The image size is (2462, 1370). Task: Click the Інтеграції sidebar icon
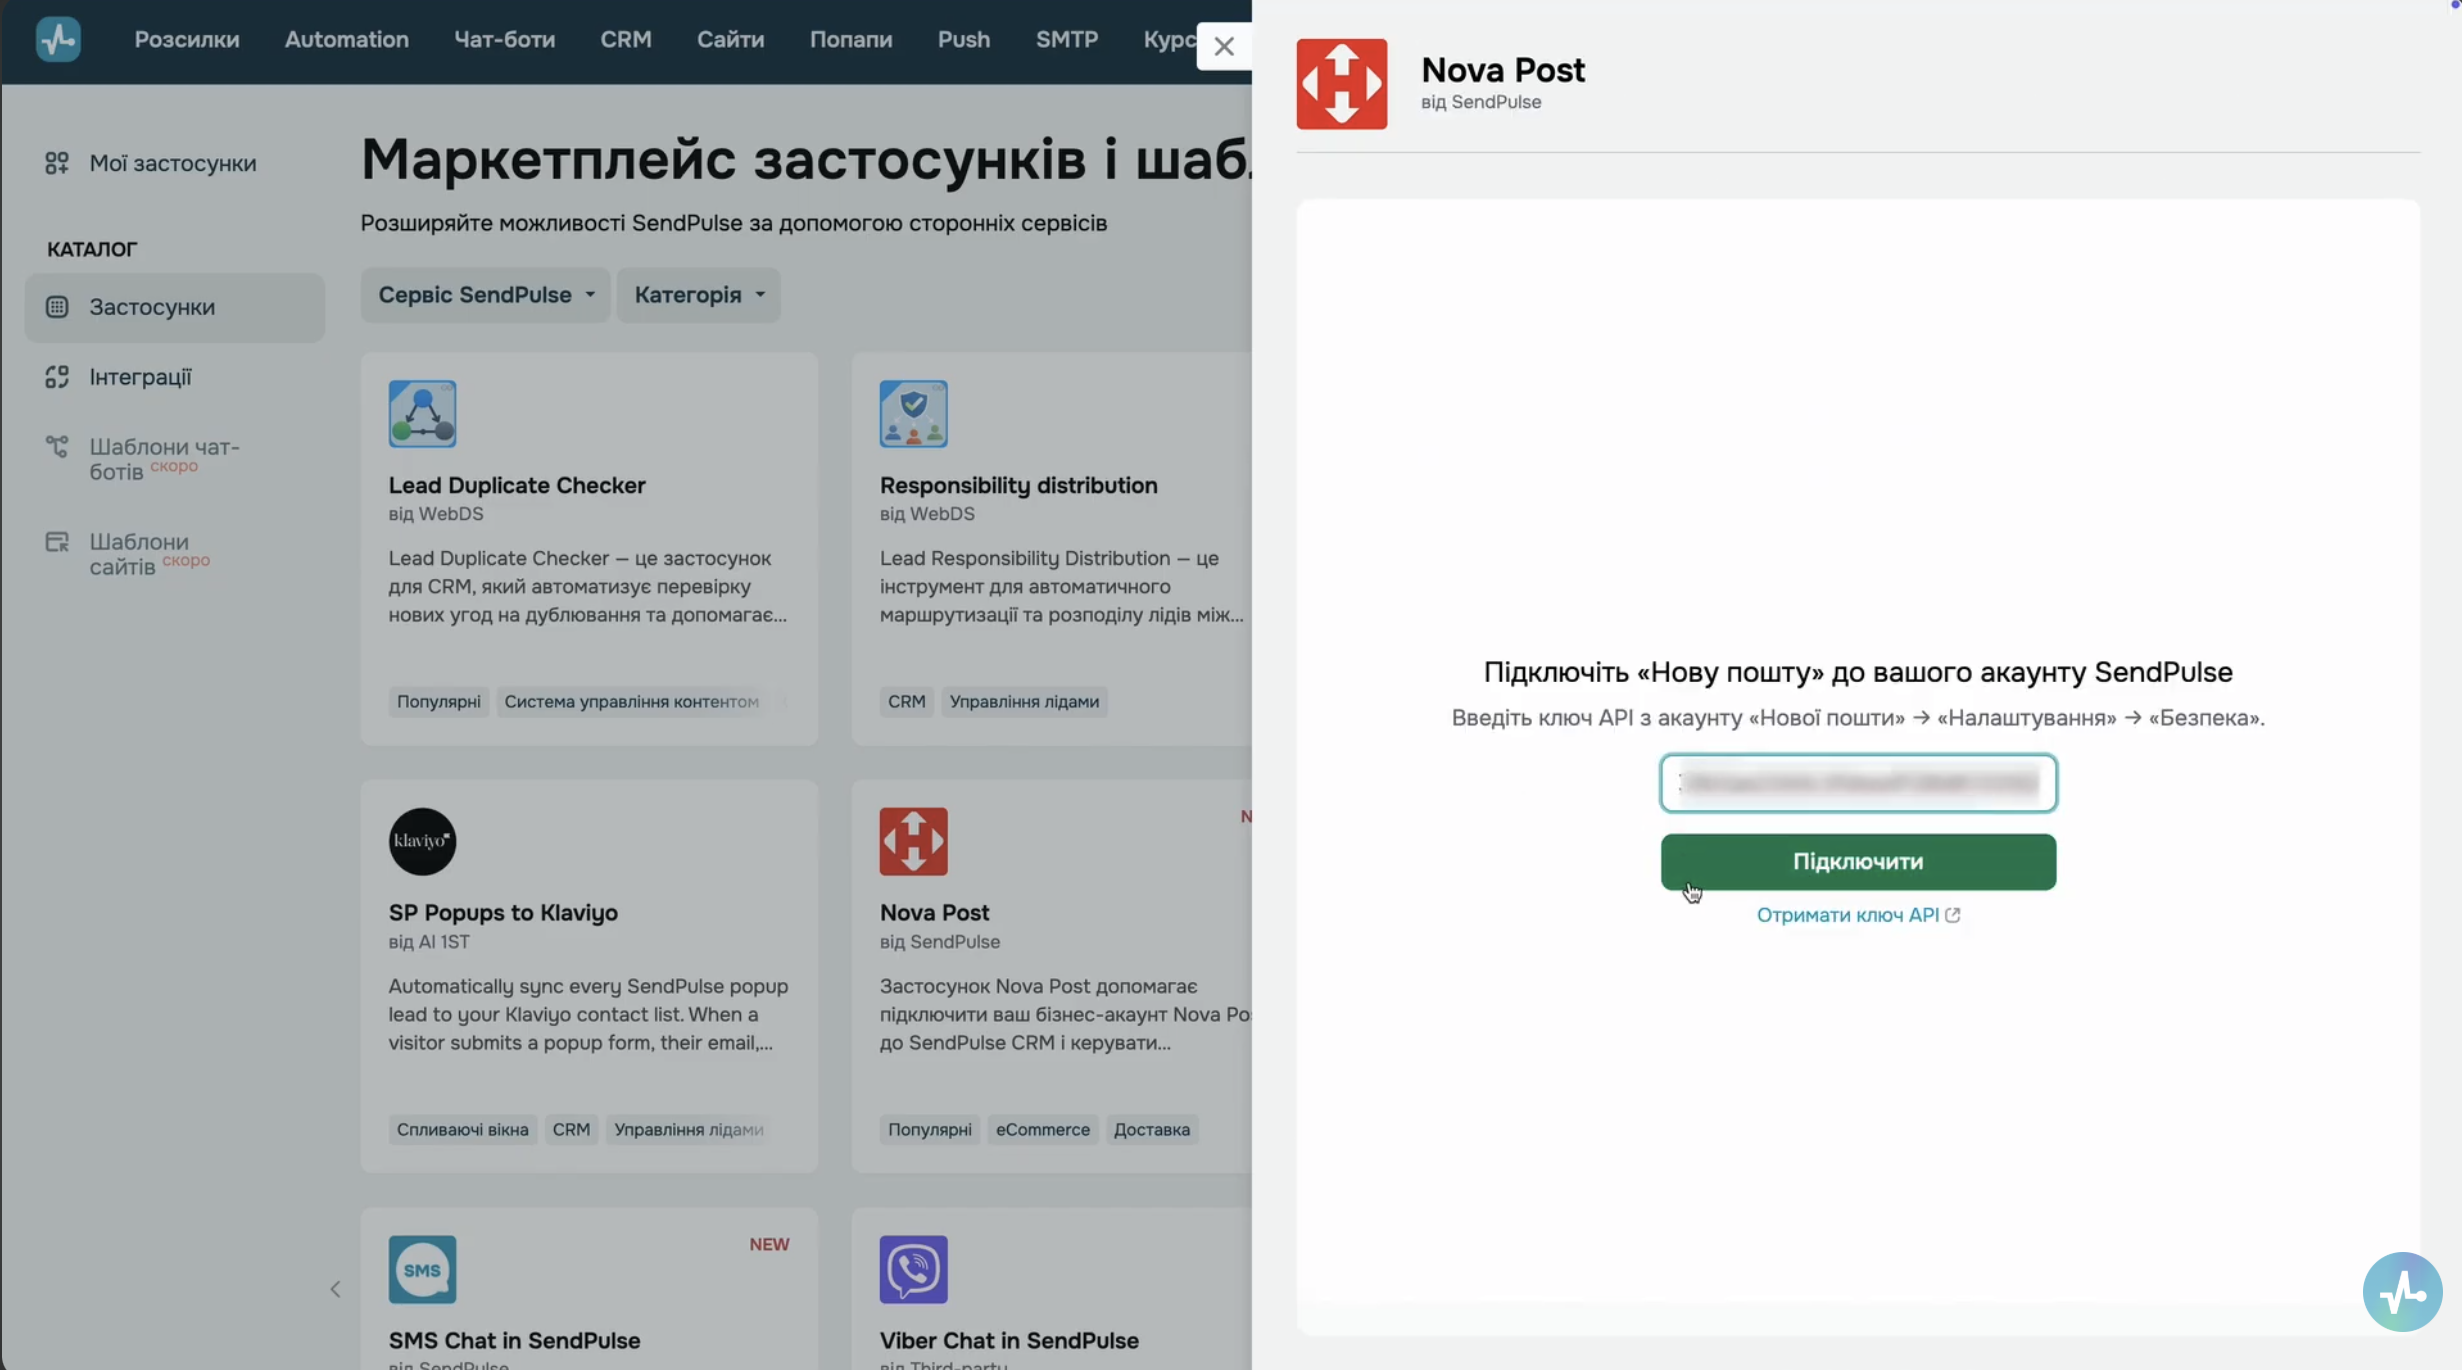(x=57, y=377)
